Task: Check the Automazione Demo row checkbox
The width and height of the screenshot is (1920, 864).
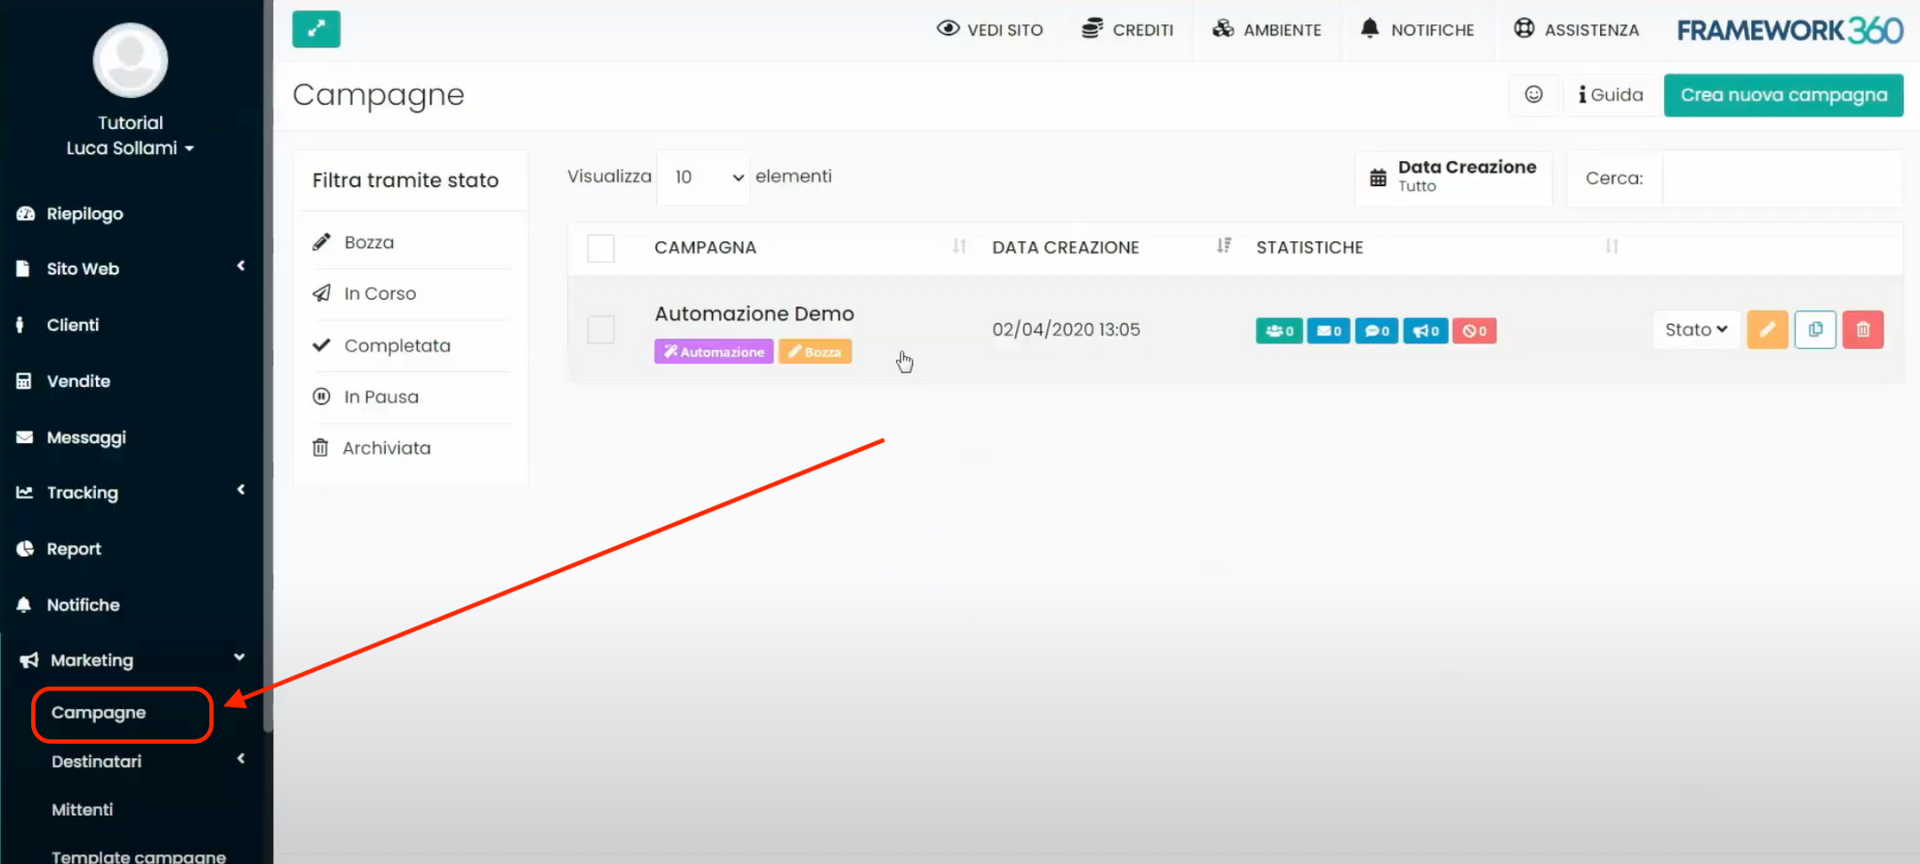Action: (601, 330)
